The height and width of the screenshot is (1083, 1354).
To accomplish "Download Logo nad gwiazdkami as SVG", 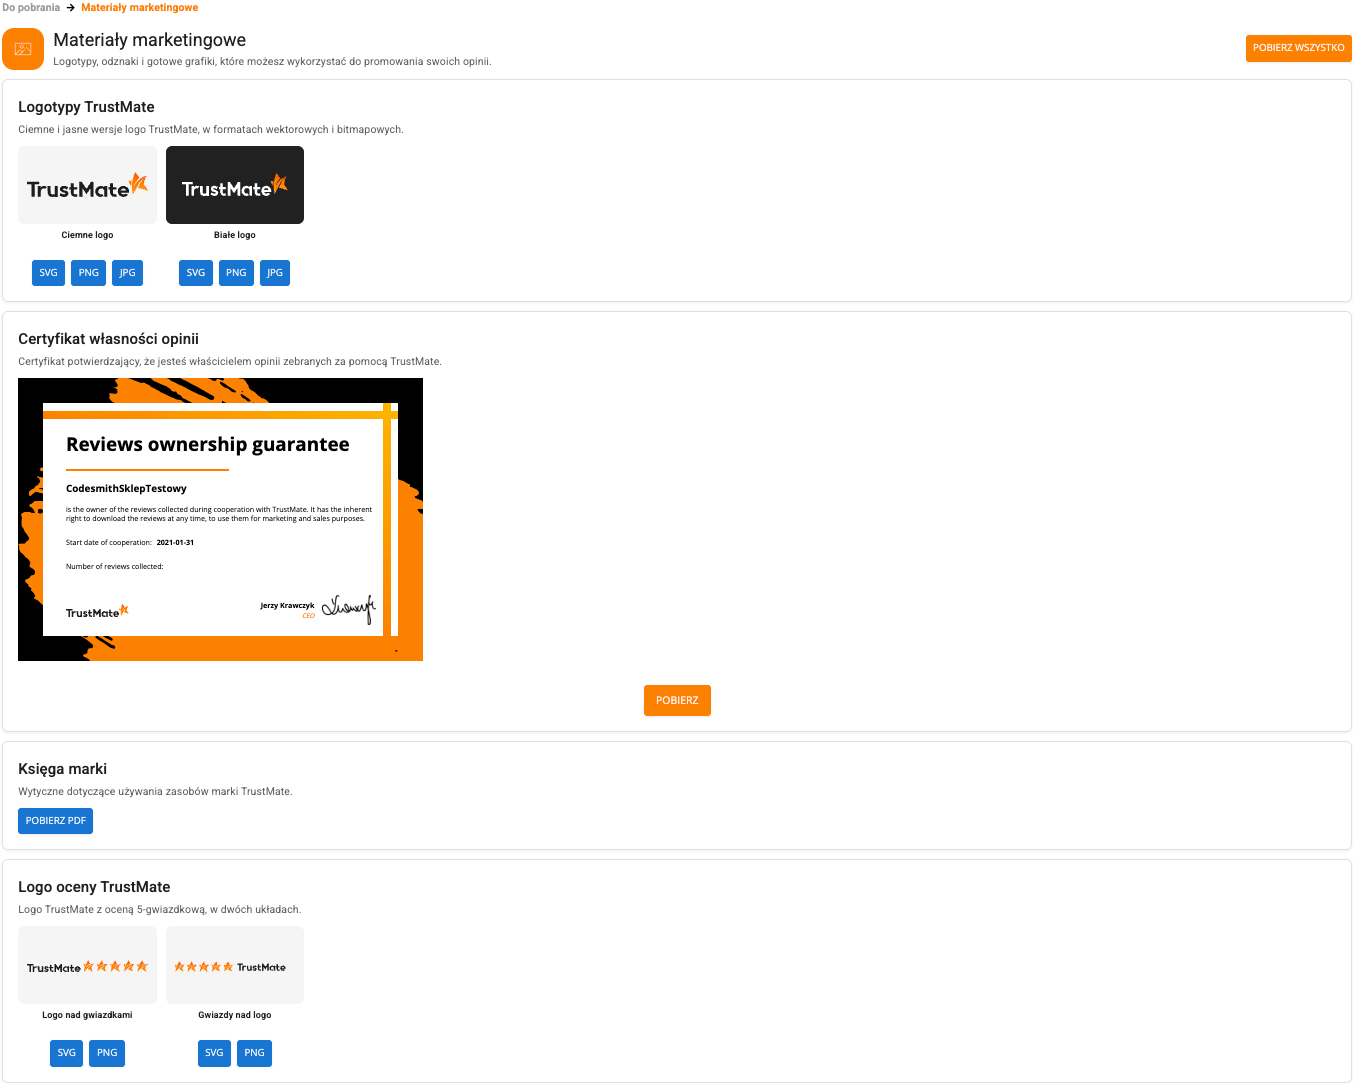I will click(x=67, y=1053).
